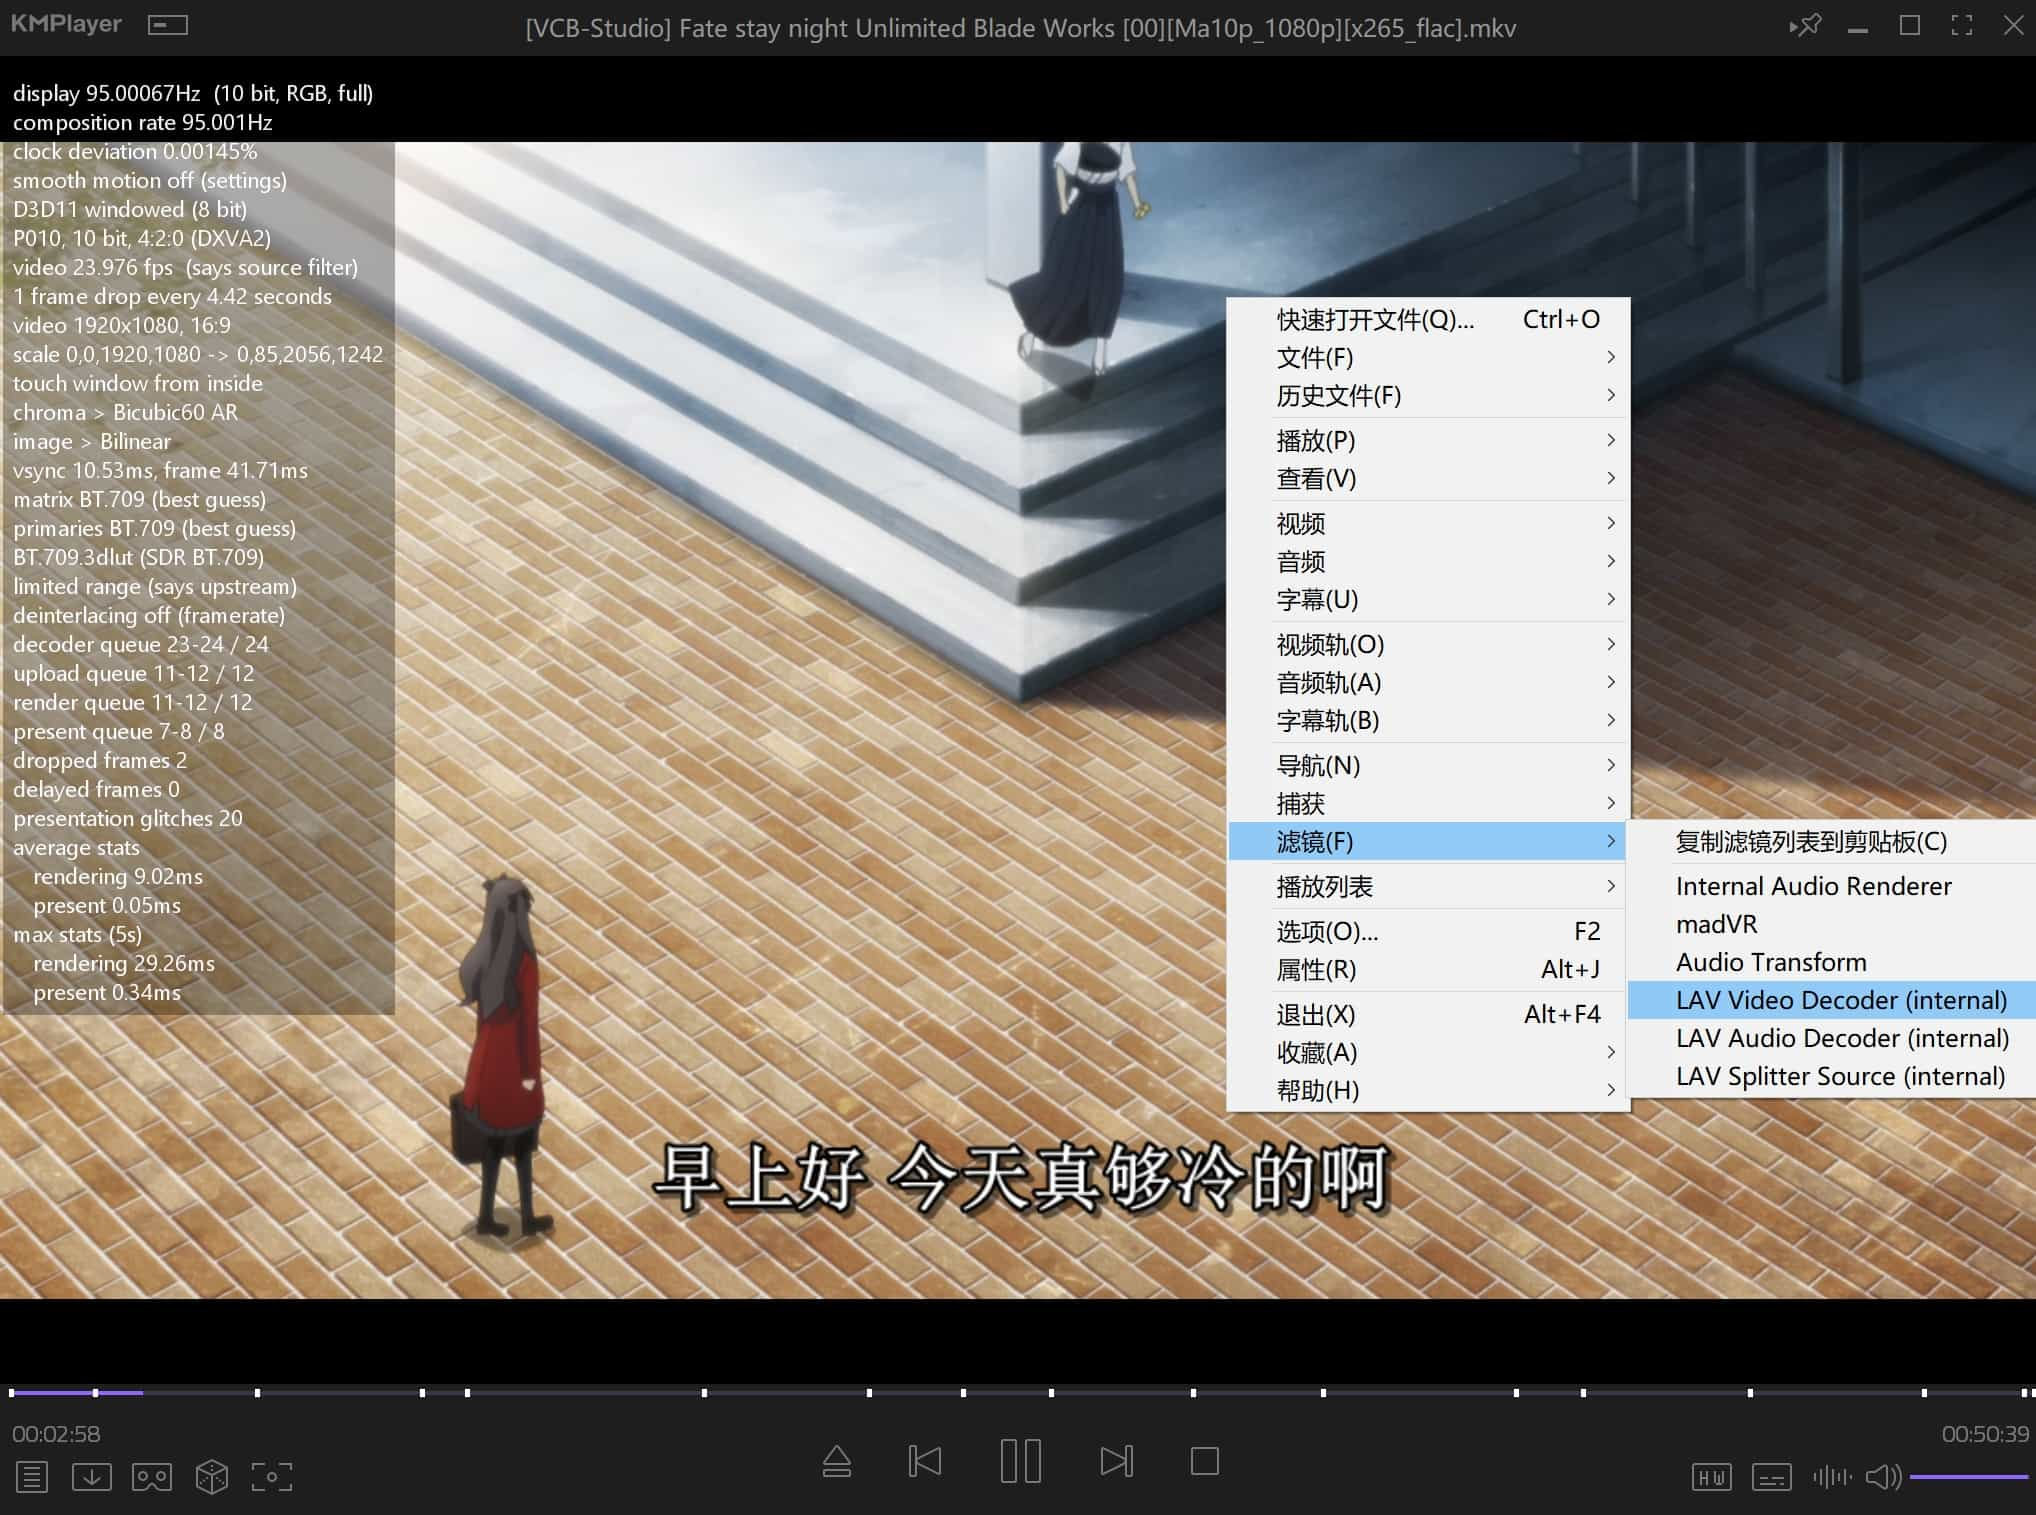Click elapsed time 00:02:58
The image size is (2036, 1515).
click(x=57, y=1434)
